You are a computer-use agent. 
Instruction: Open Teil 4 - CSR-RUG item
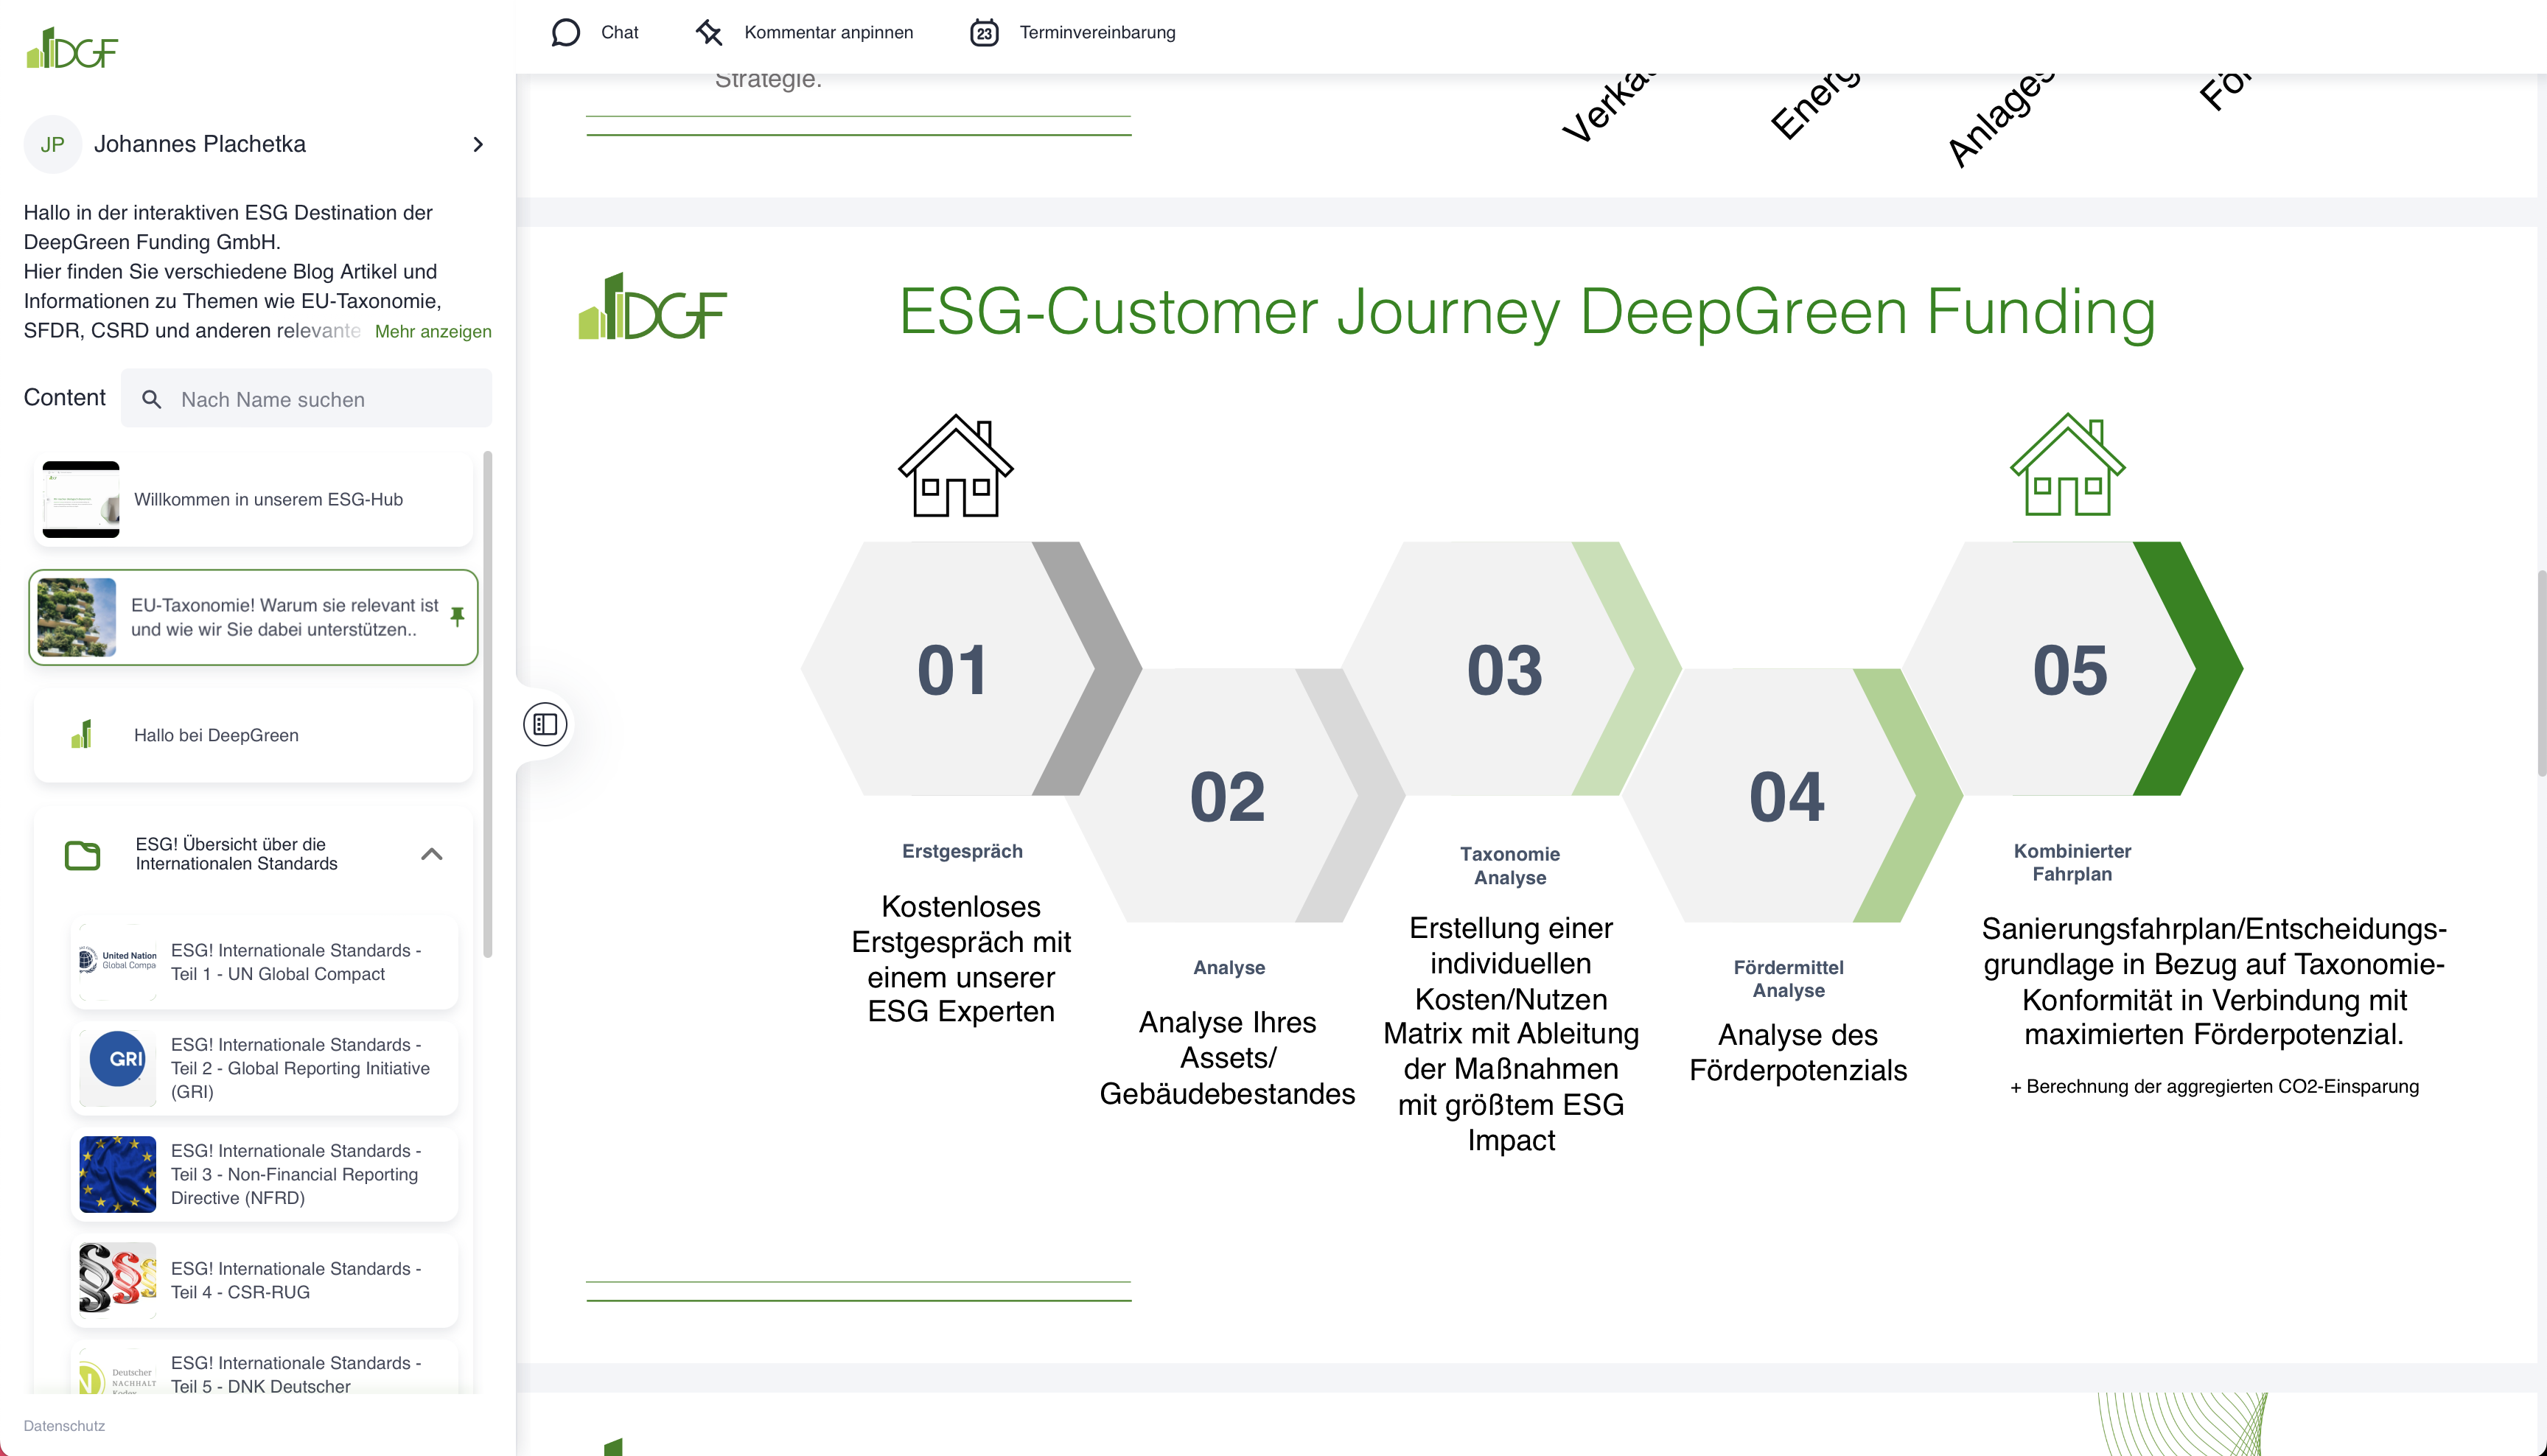tap(265, 1280)
